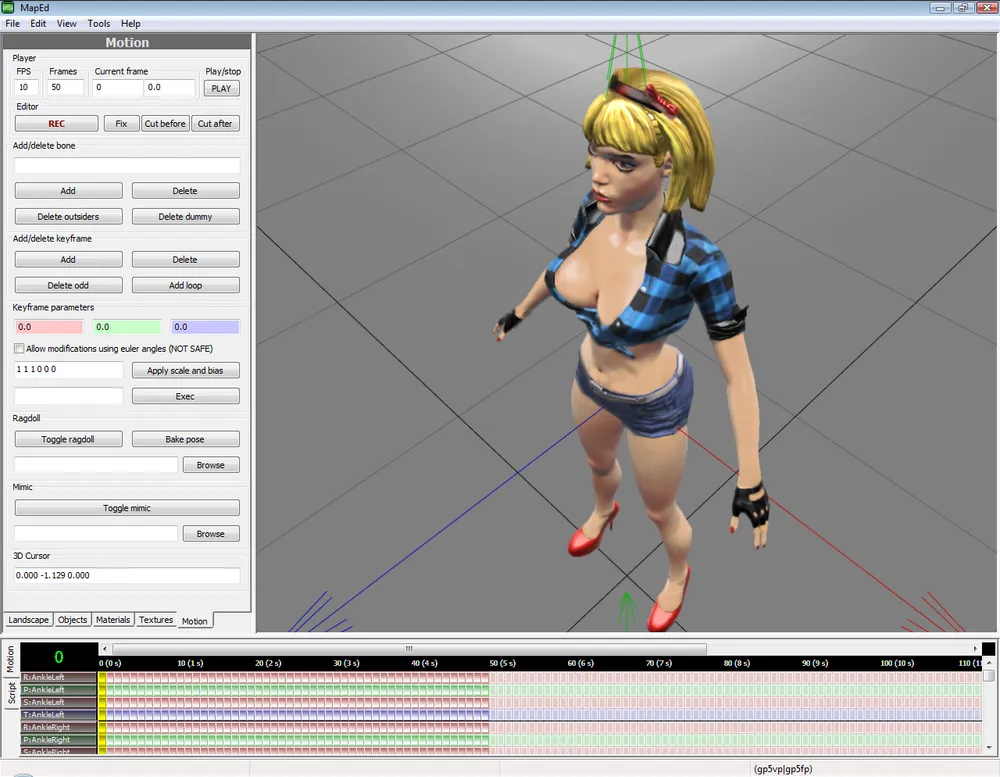The width and height of the screenshot is (1000, 777).
Task: Click the MapEd application icon in title bar
Action: (x=9, y=8)
